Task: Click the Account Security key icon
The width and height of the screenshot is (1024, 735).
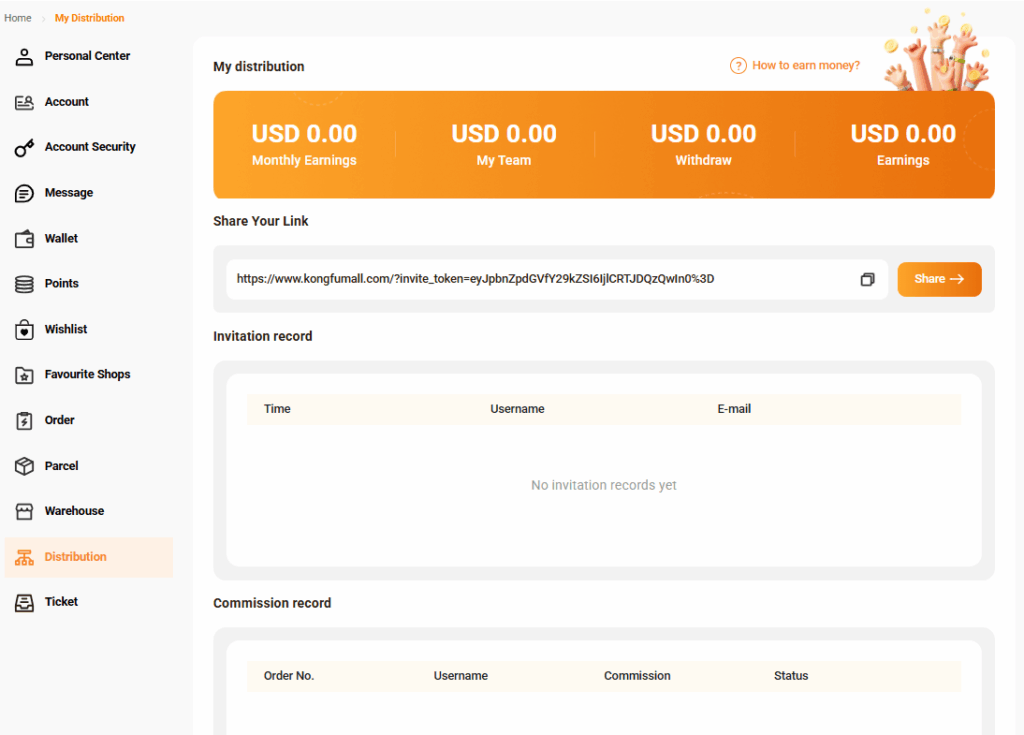Action: pyautogui.click(x=25, y=148)
